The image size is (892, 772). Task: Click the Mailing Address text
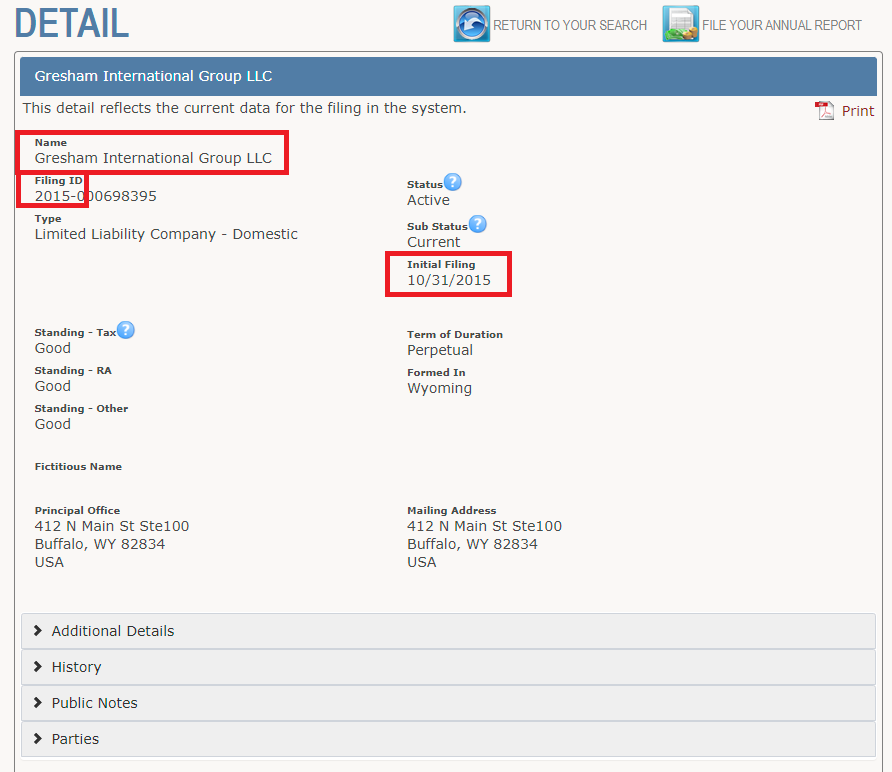484,544
